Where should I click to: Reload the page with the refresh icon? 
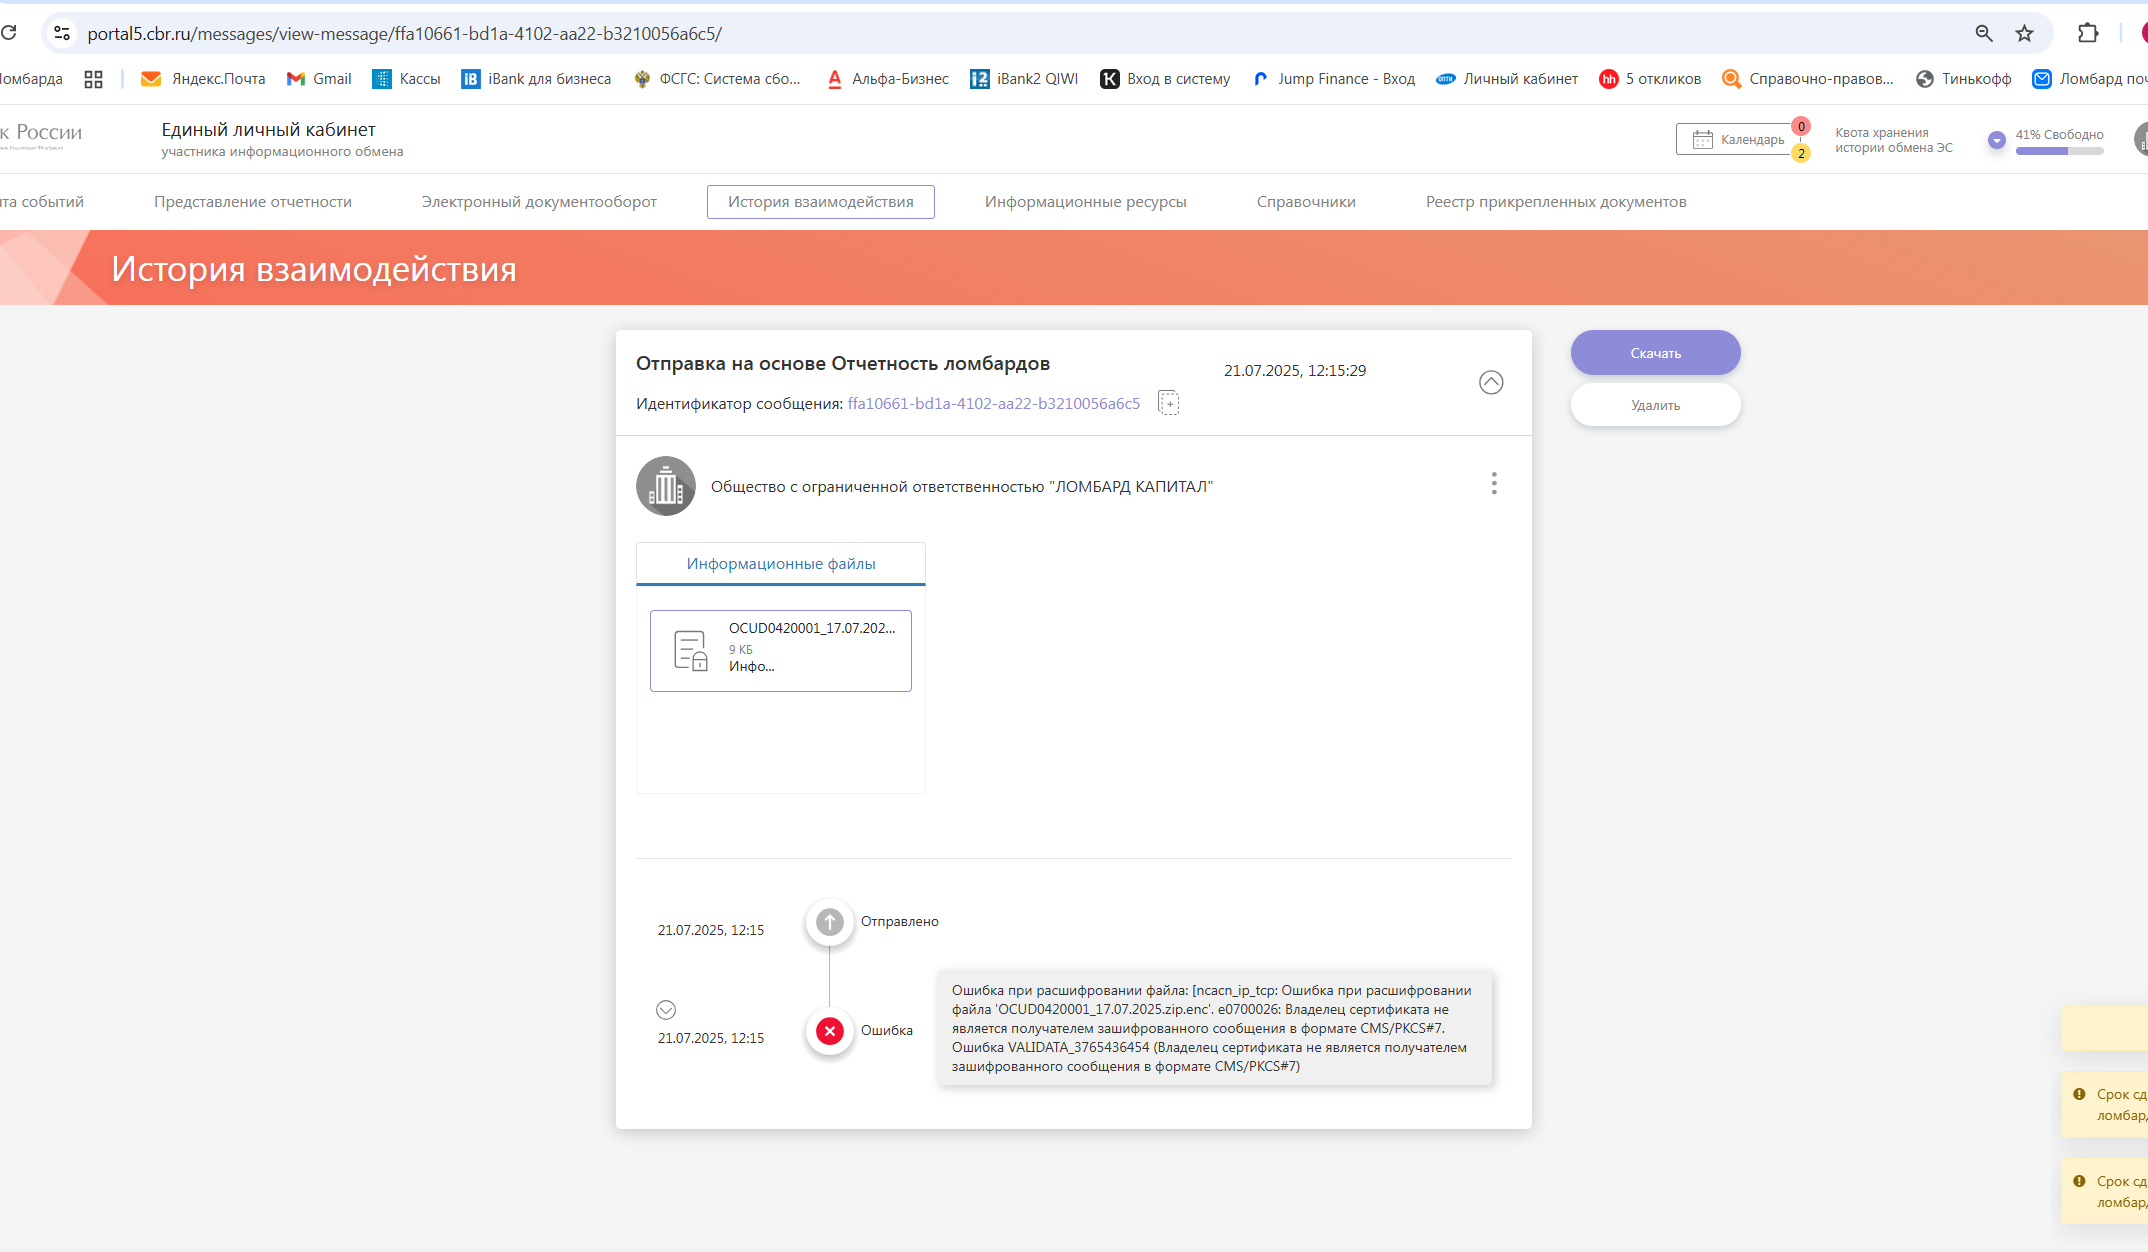pyautogui.click(x=9, y=33)
